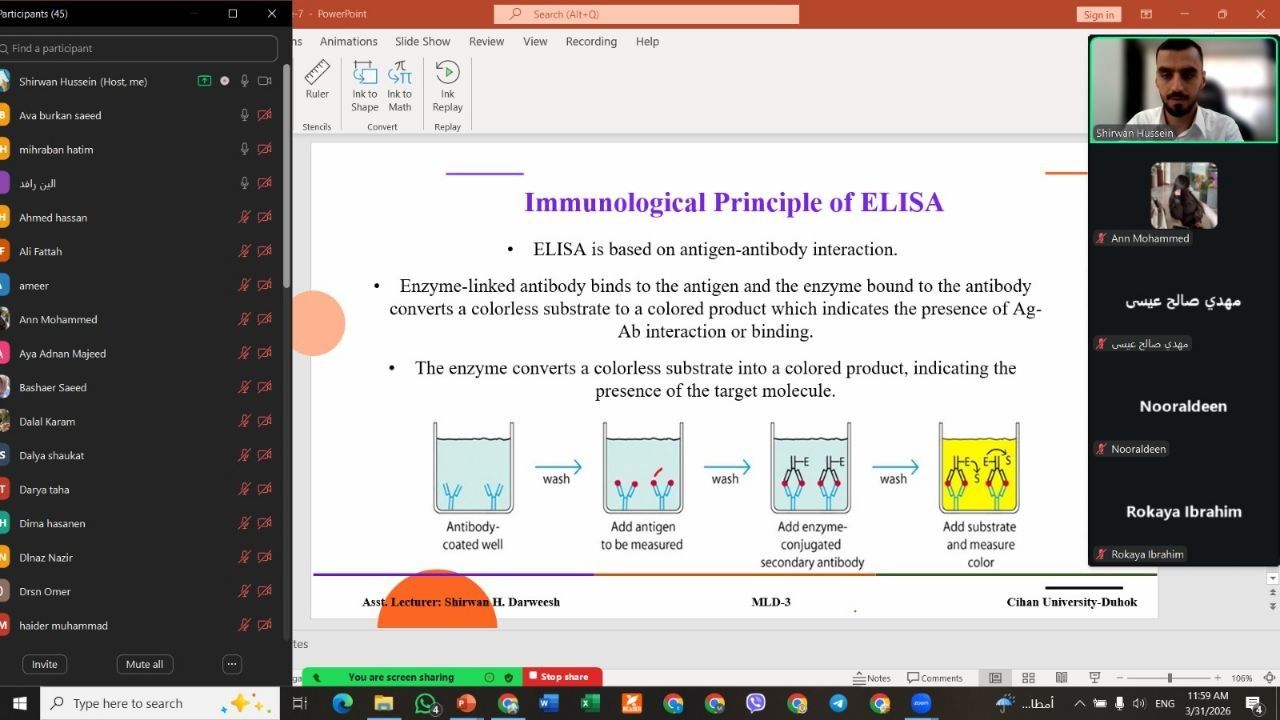The image size is (1280, 720).
Task: Open the three-dots more options menu in Participants
Action: pos(232,664)
